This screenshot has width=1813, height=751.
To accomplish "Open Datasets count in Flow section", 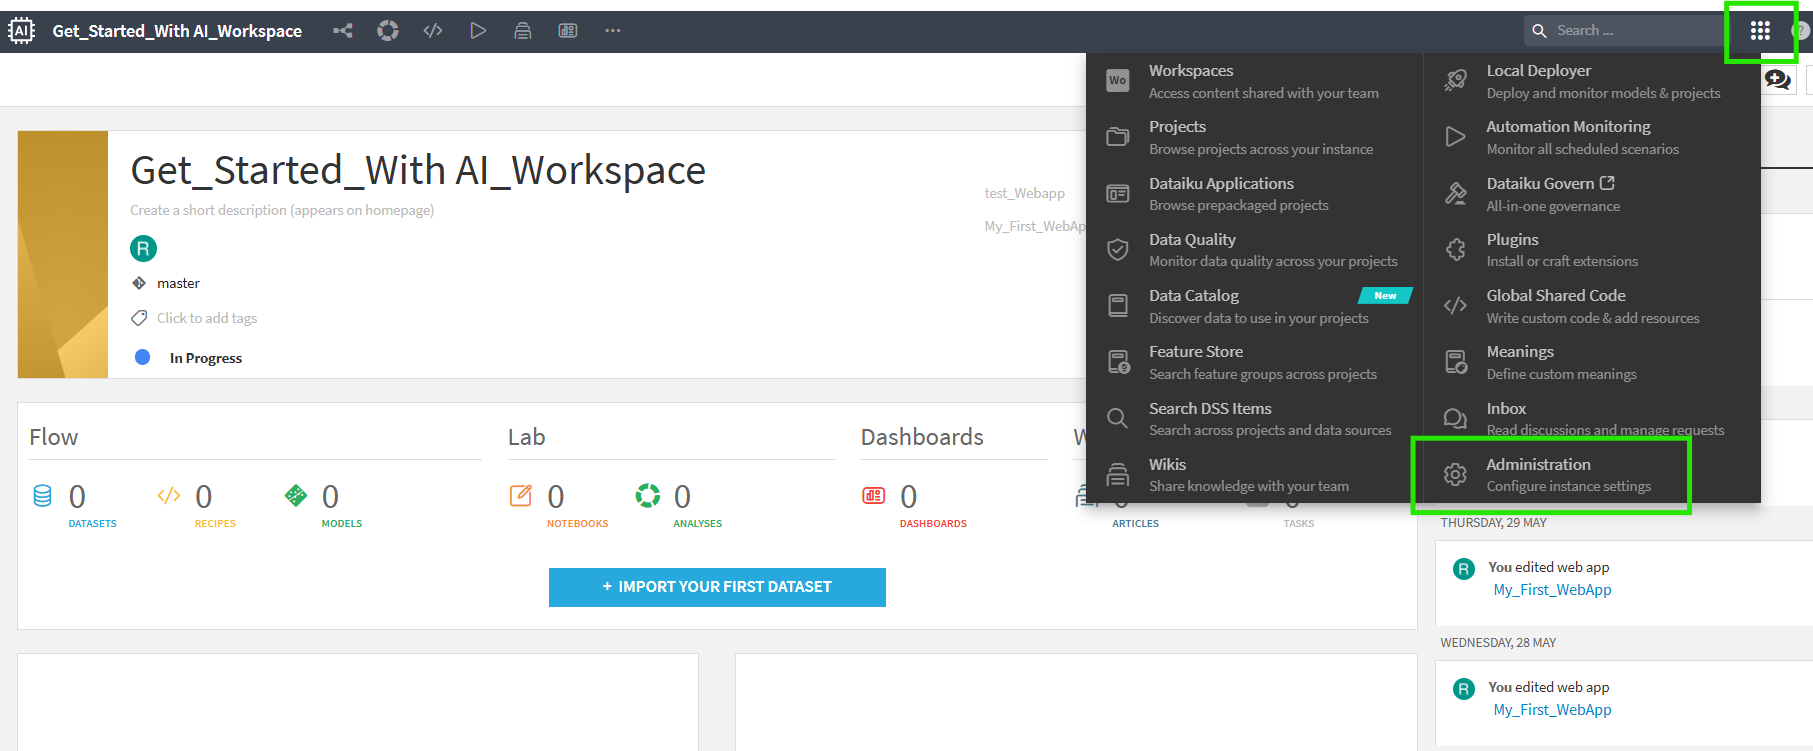I will pyautogui.click(x=75, y=505).
